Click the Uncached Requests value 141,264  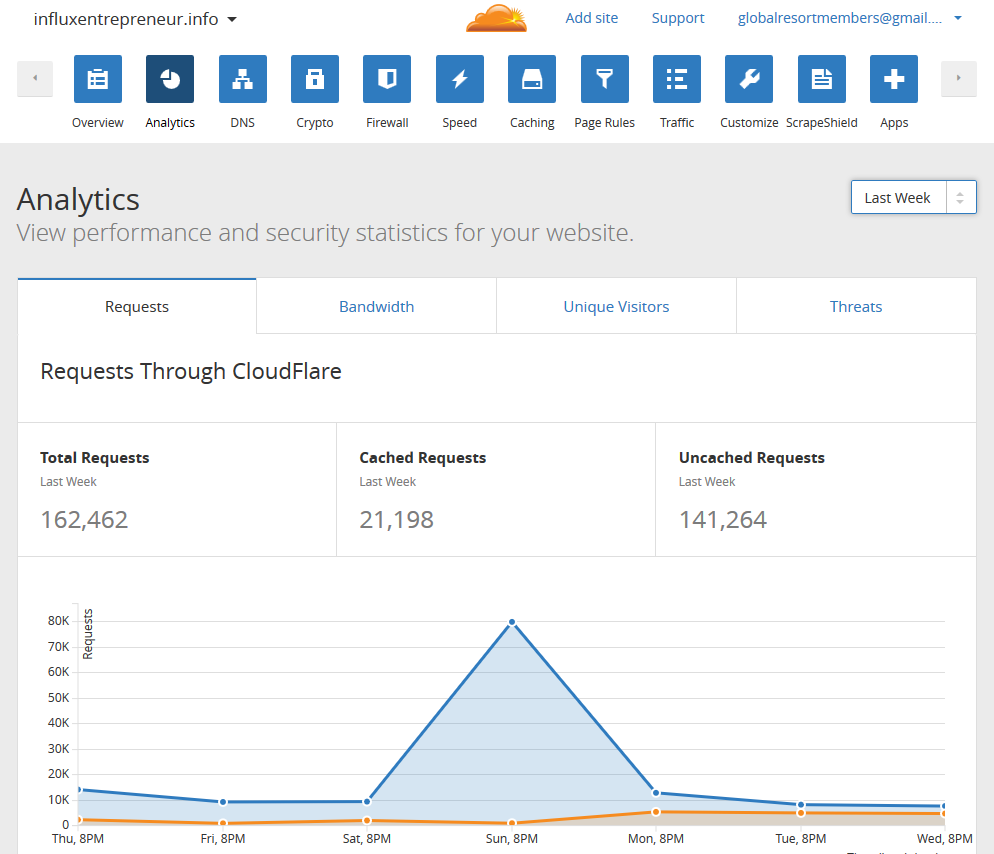723,520
